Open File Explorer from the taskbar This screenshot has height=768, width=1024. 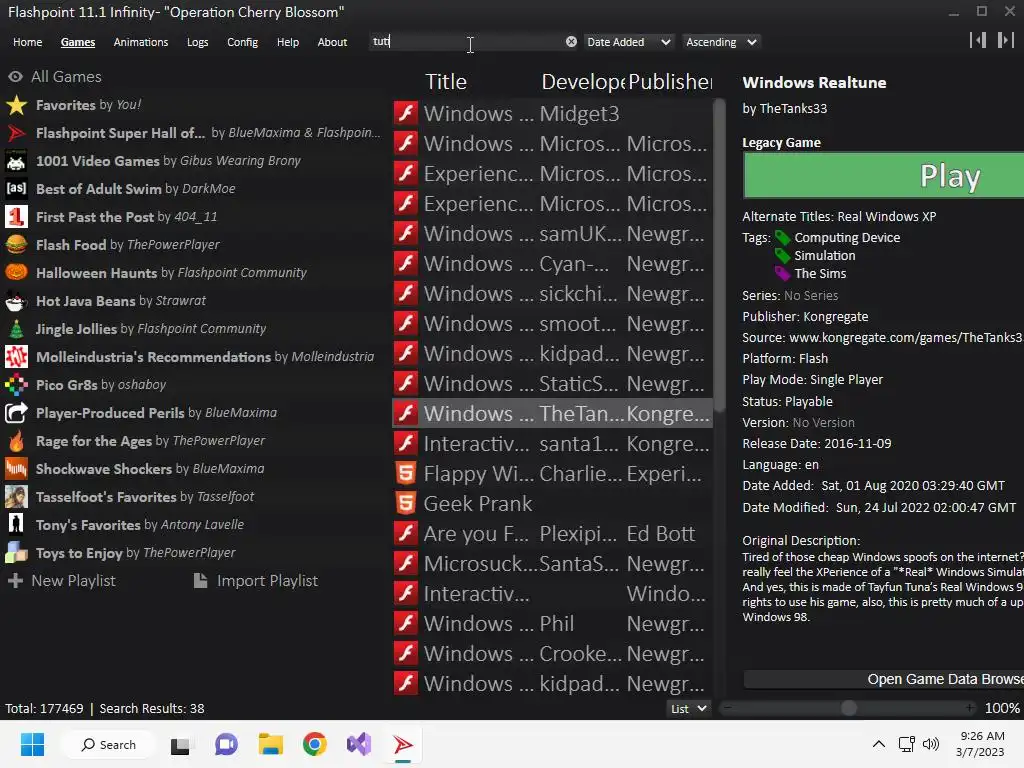point(270,744)
